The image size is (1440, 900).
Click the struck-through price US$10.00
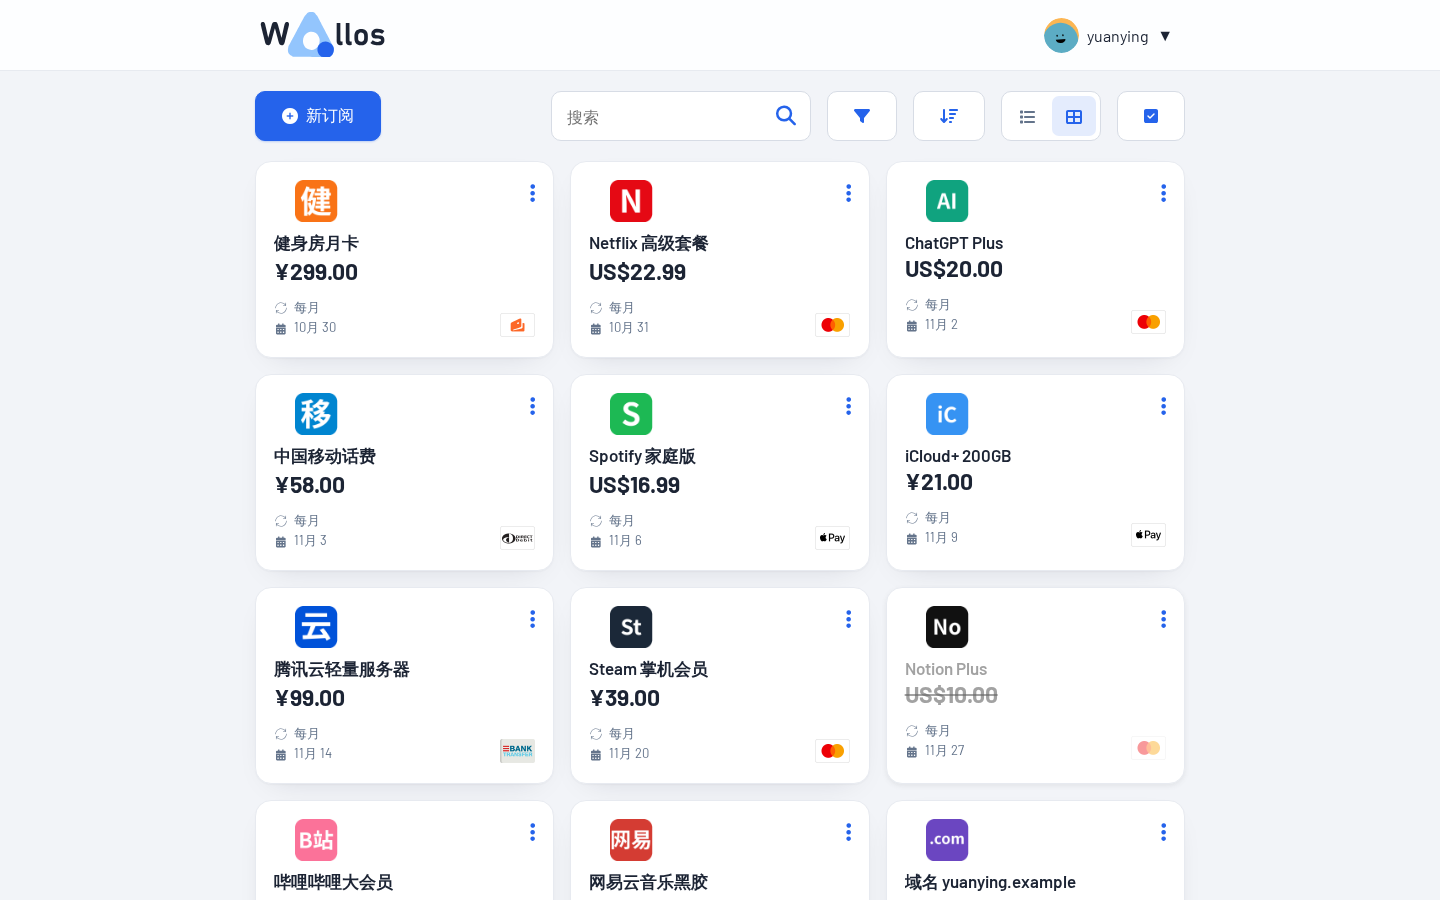tap(951, 695)
